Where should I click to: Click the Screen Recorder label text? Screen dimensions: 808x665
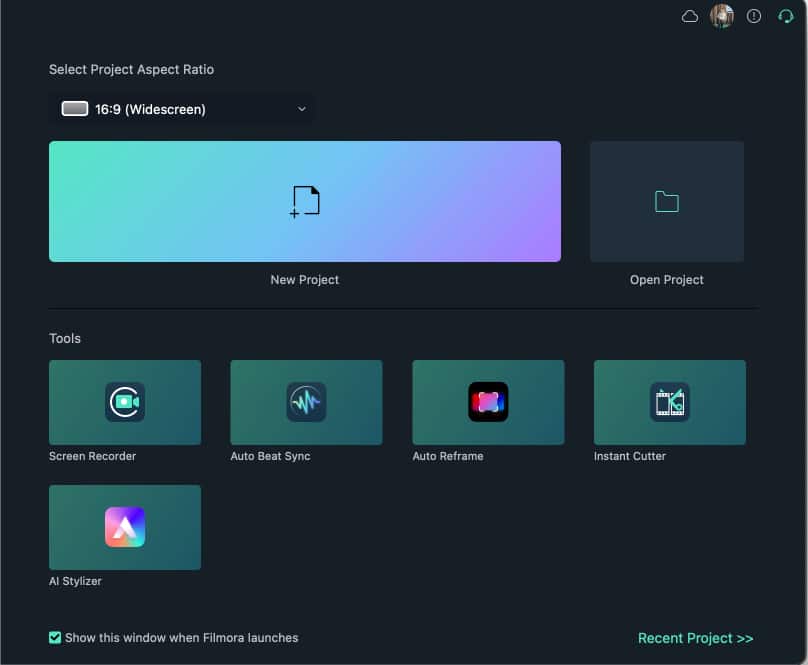(x=92, y=456)
